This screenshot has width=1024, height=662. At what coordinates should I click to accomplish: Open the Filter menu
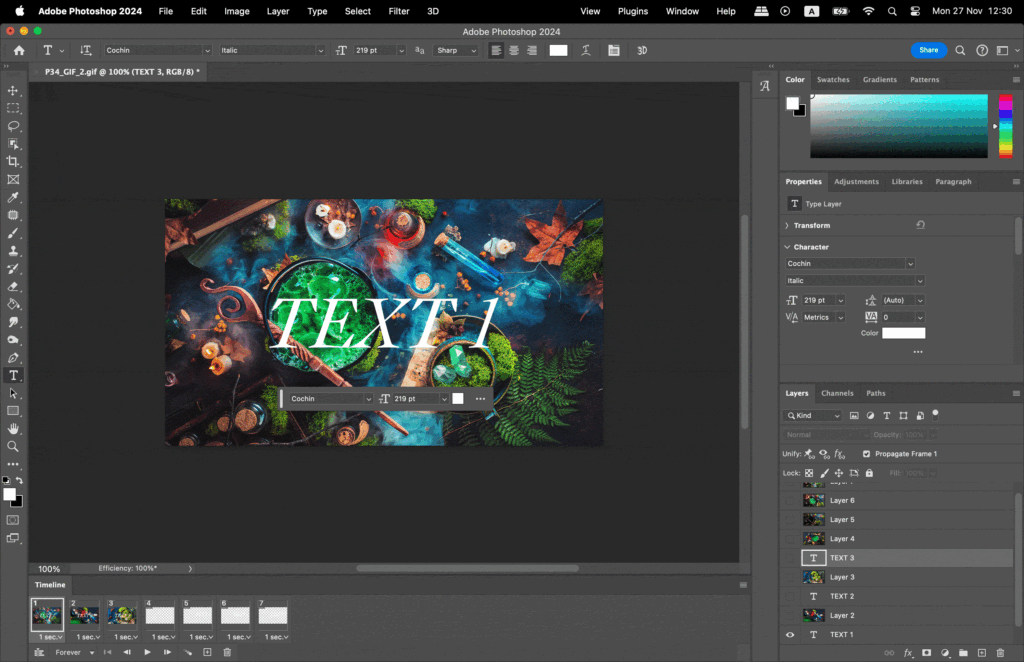(x=399, y=11)
